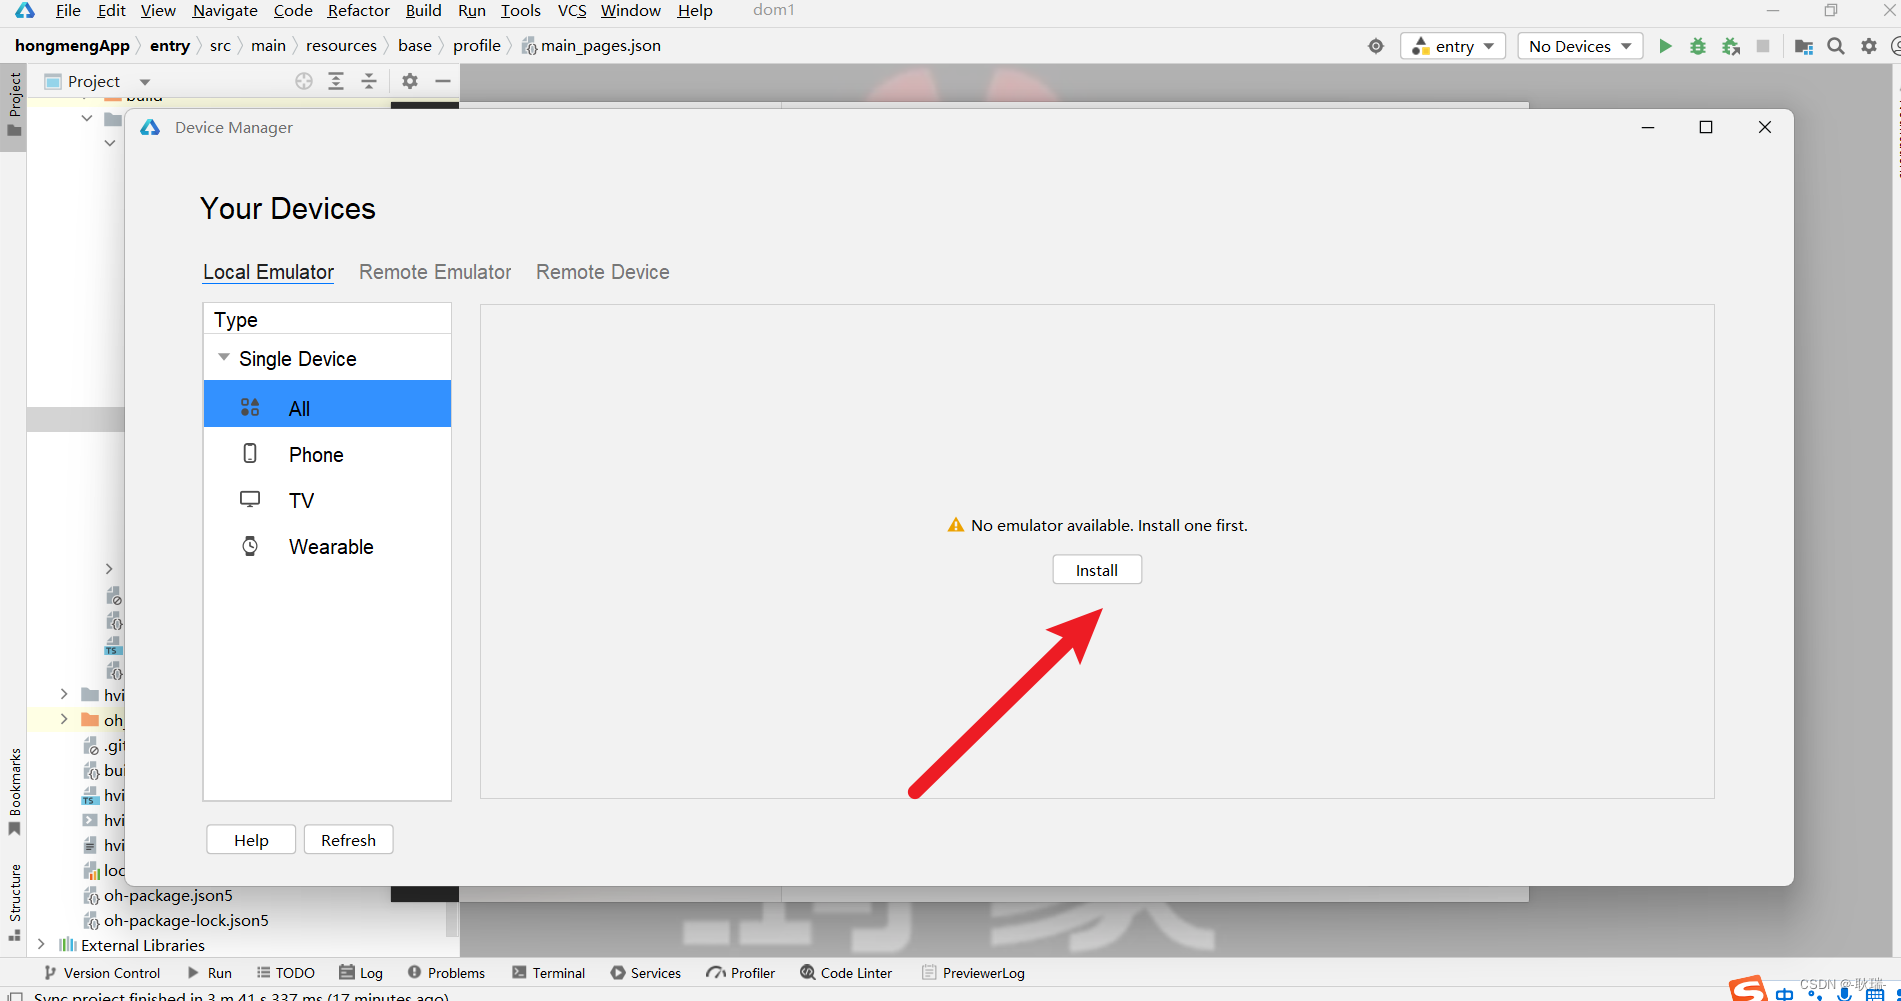Collapse the Single Device group
Screen dimensions: 1901x1001
pos(224,358)
